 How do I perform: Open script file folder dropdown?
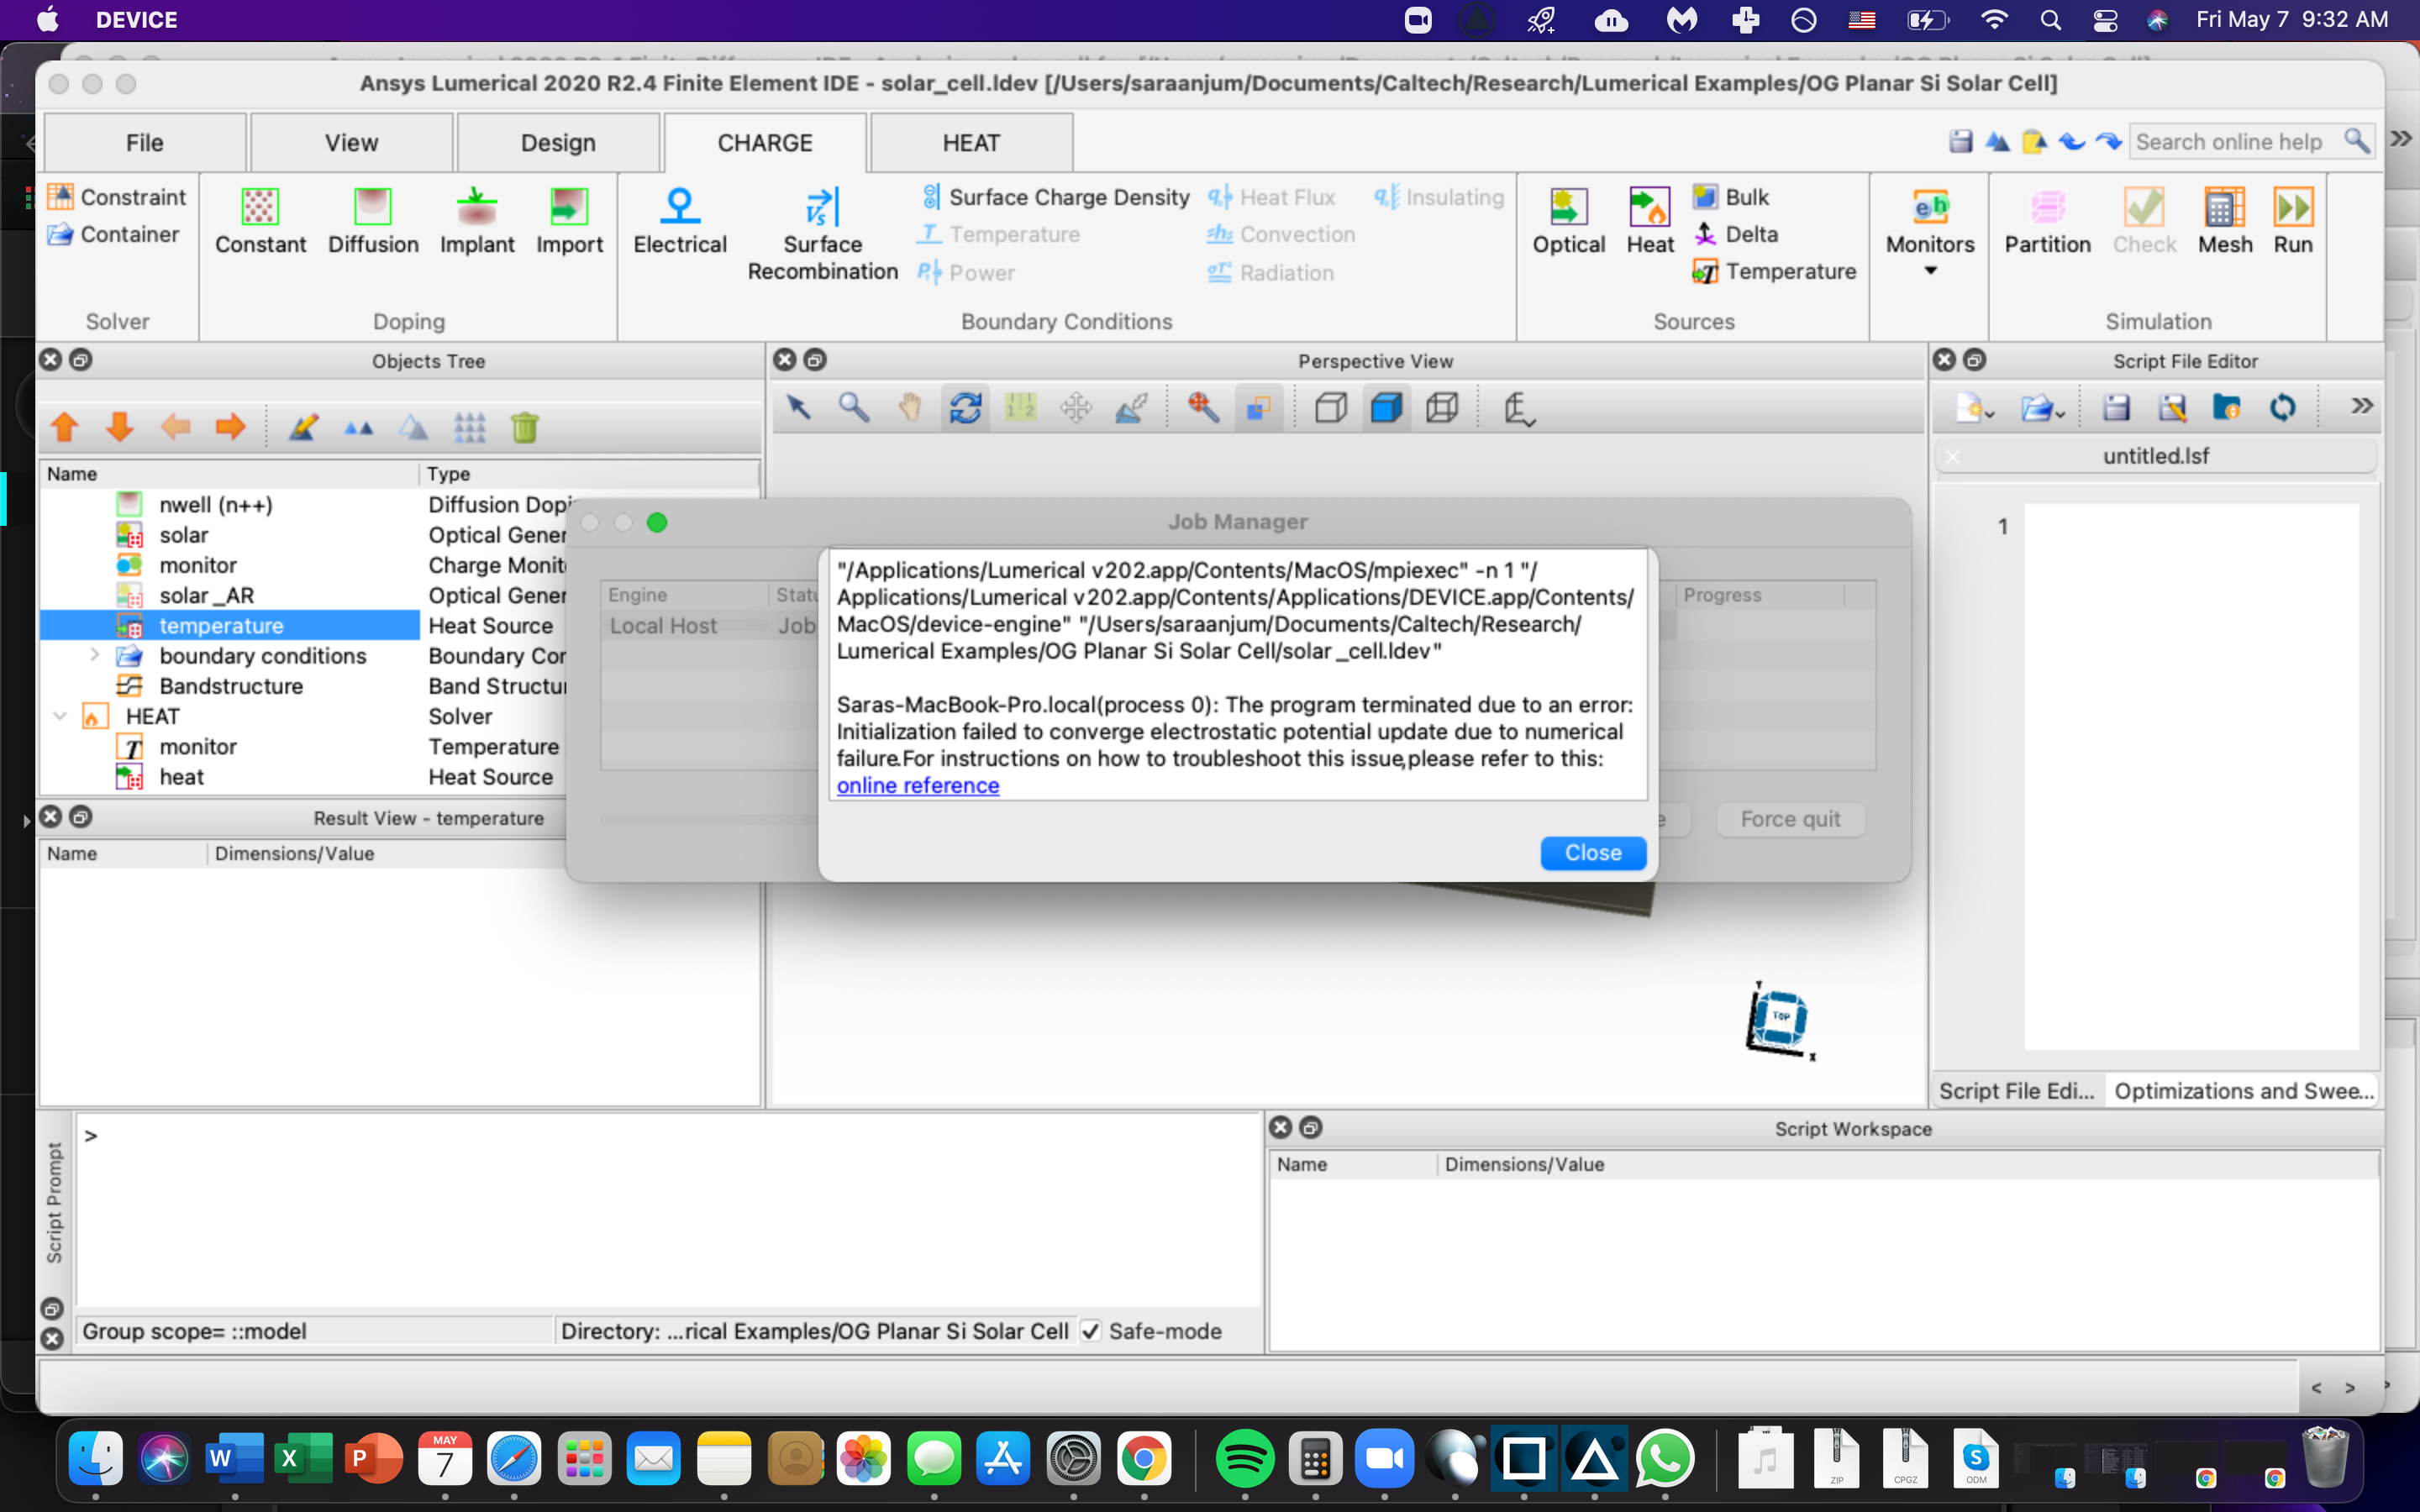point(2042,408)
